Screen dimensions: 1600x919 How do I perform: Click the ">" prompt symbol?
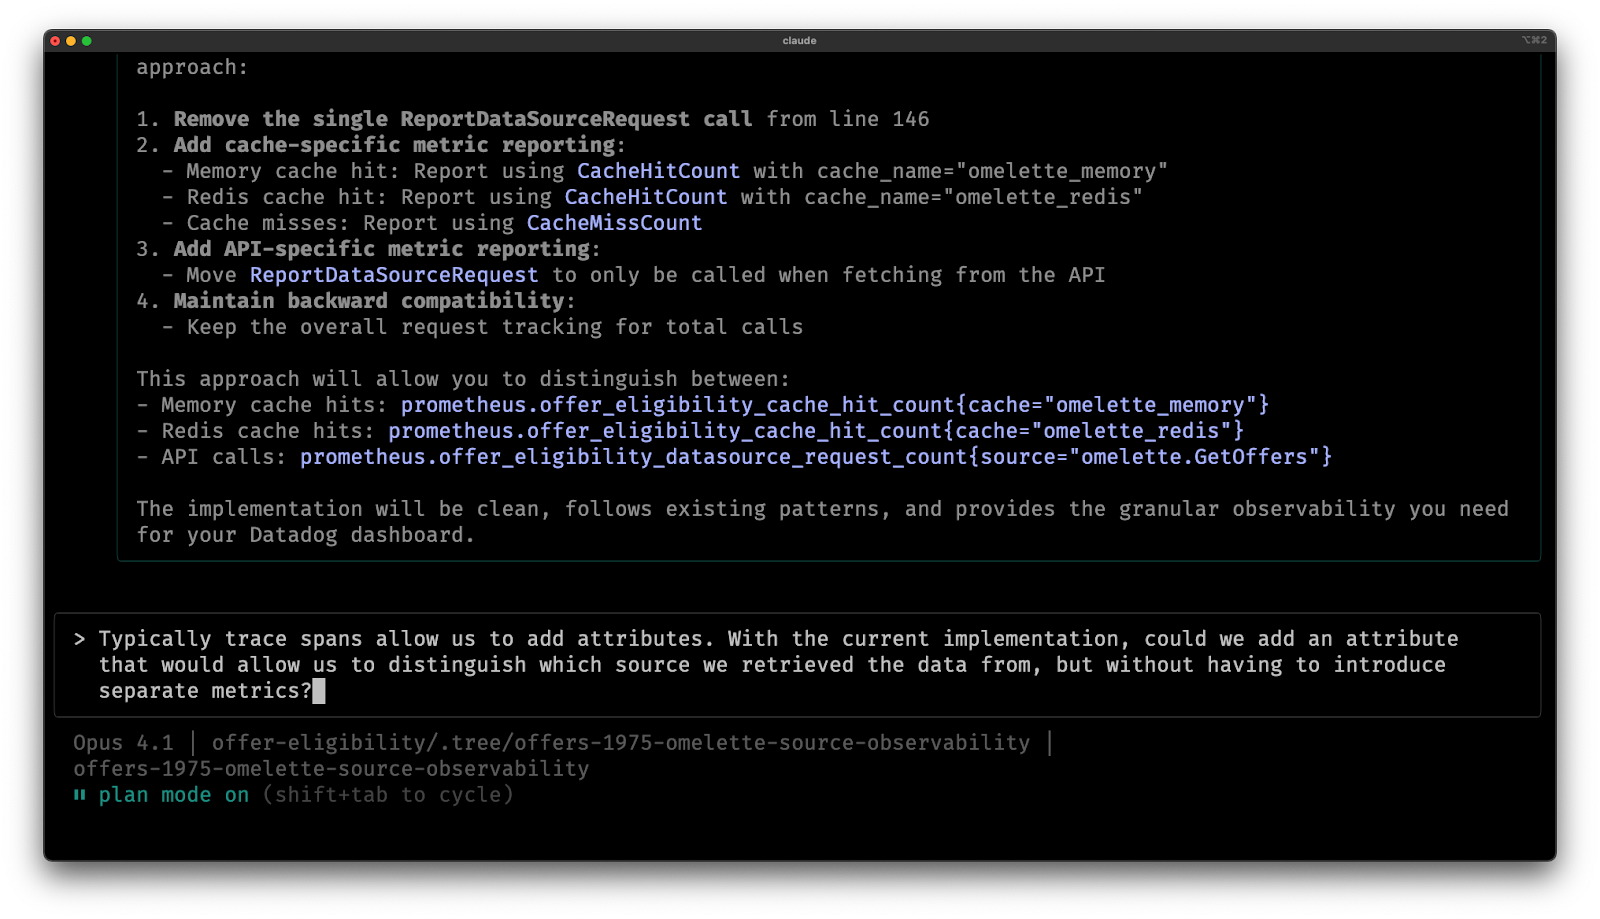click(x=80, y=639)
